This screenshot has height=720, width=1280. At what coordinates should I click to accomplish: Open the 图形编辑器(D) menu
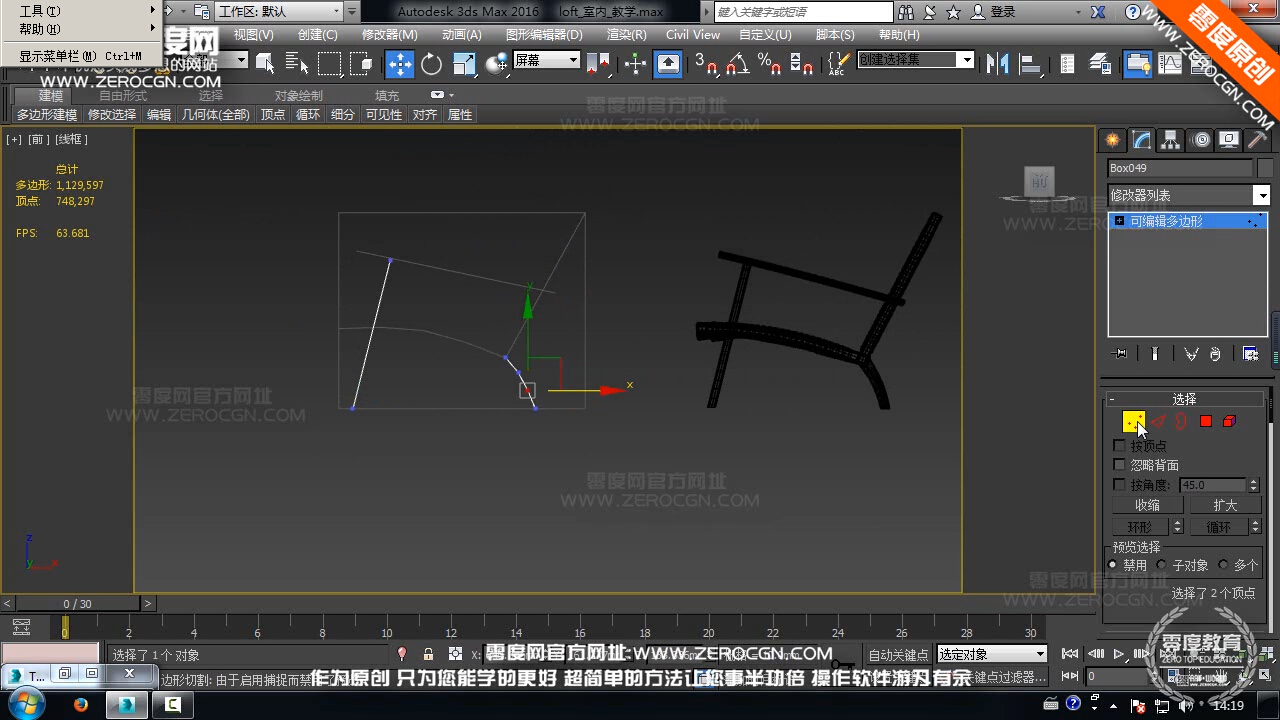pyautogui.click(x=543, y=35)
